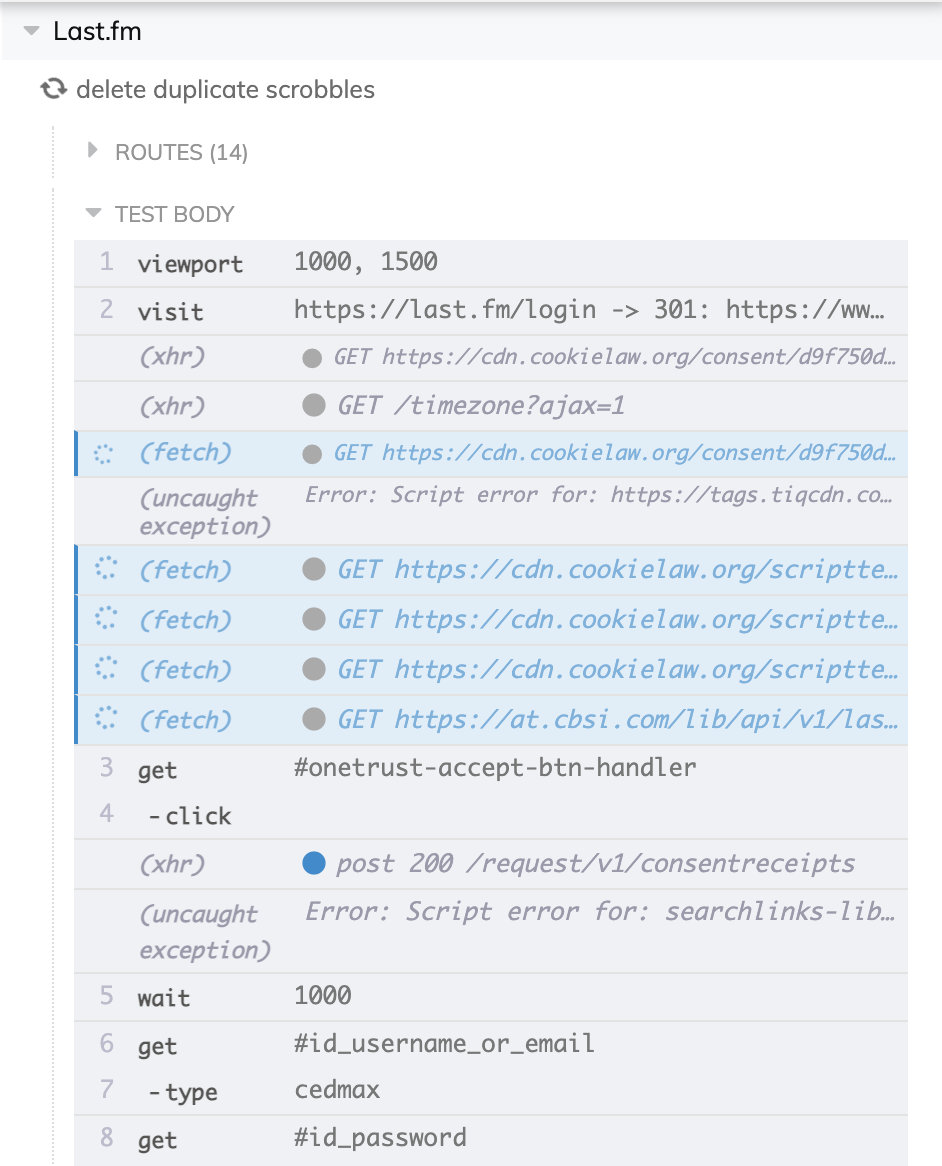The width and height of the screenshot is (942, 1166).
Task: Select the get #id_password command
Action: 491,1139
